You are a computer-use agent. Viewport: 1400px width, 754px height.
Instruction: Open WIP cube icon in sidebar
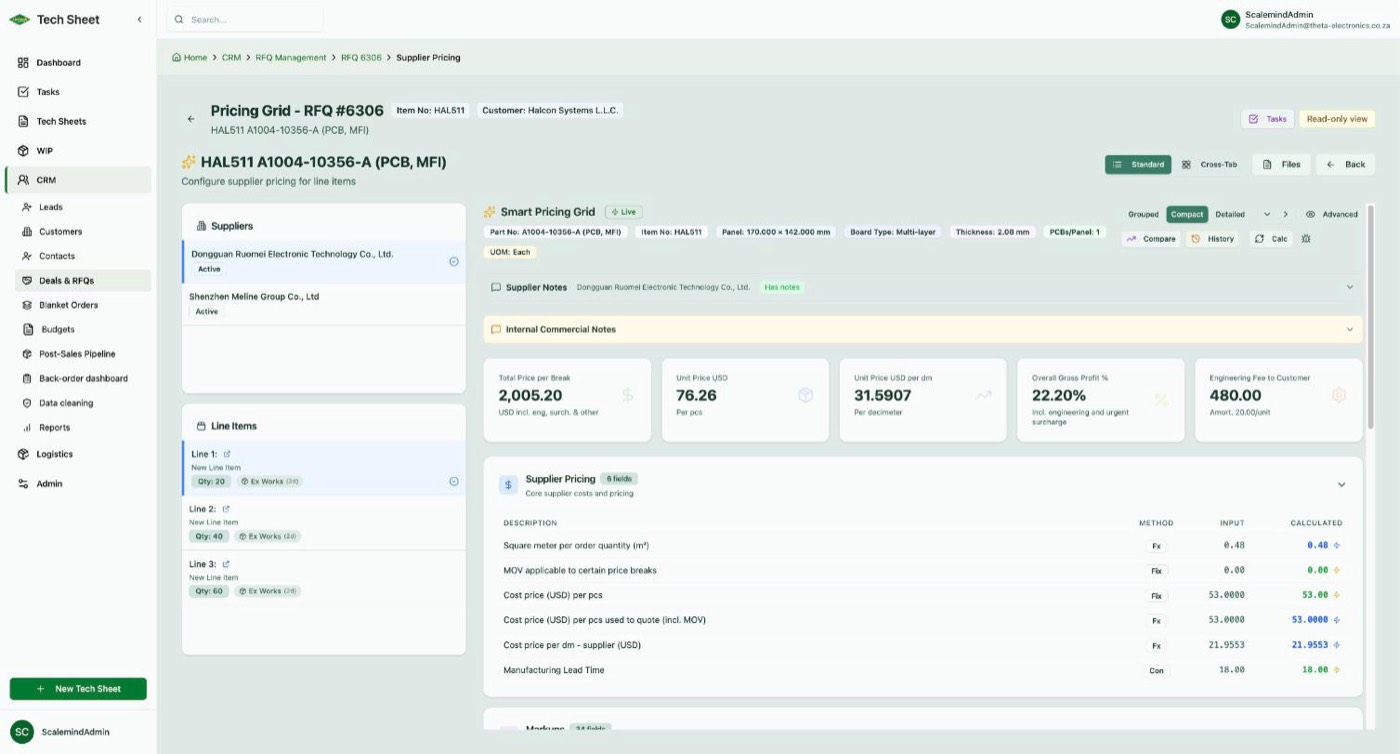click(23, 151)
